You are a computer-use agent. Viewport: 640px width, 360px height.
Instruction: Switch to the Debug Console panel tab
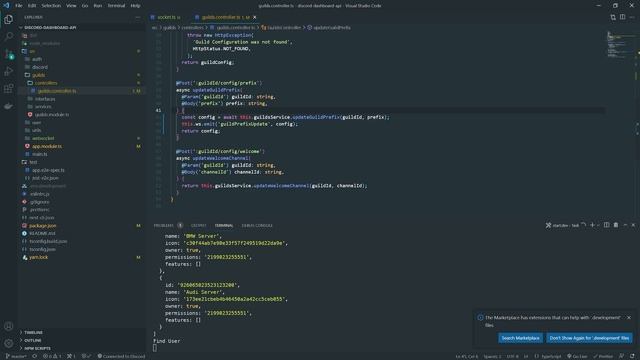click(x=257, y=225)
